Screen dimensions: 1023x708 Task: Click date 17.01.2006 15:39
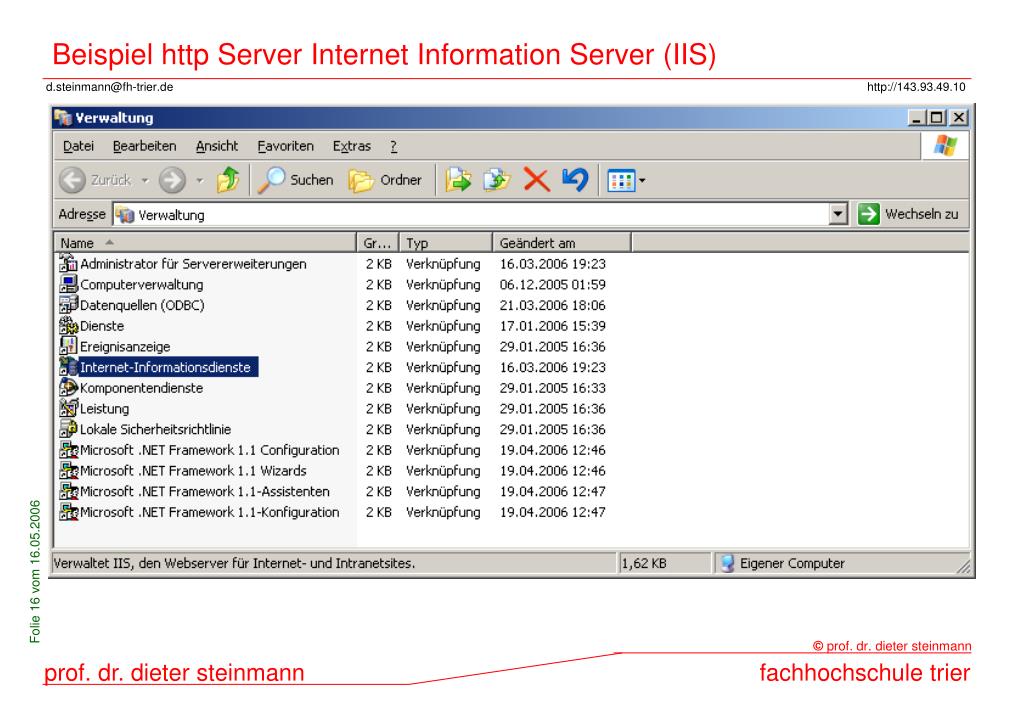click(553, 326)
